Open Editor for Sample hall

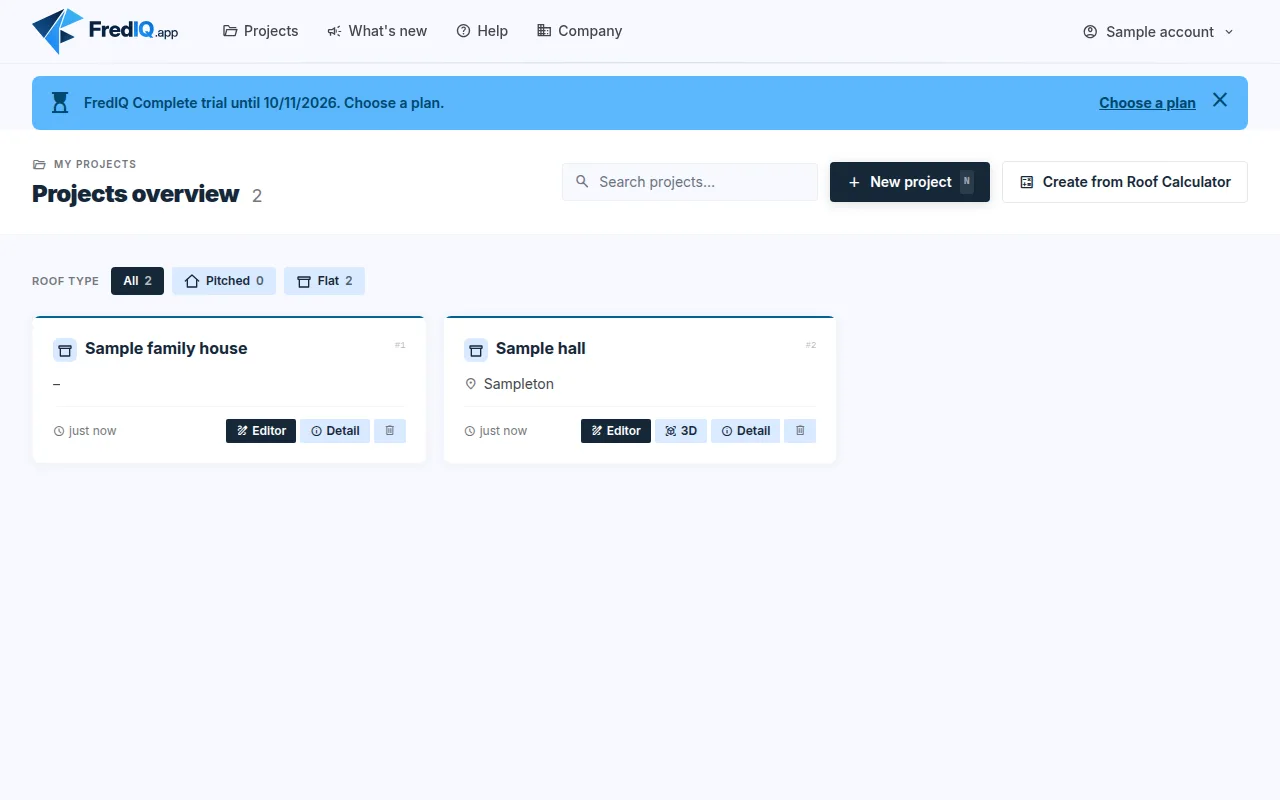pos(616,431)
